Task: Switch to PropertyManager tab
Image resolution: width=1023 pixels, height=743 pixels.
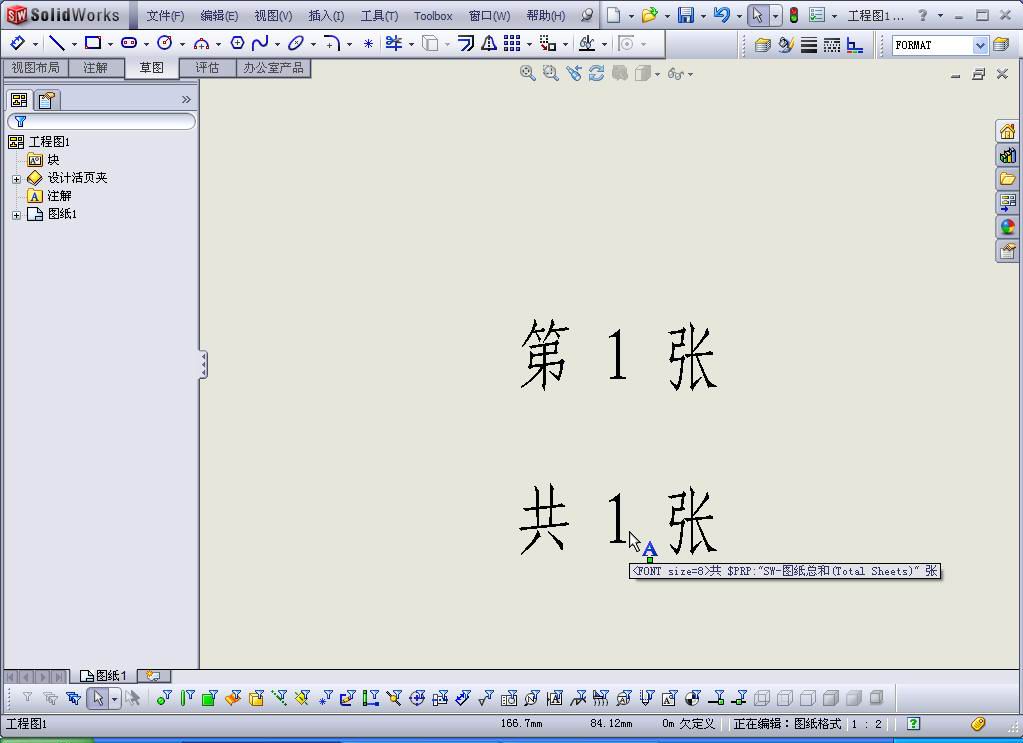Action: (x=46, y=100)
